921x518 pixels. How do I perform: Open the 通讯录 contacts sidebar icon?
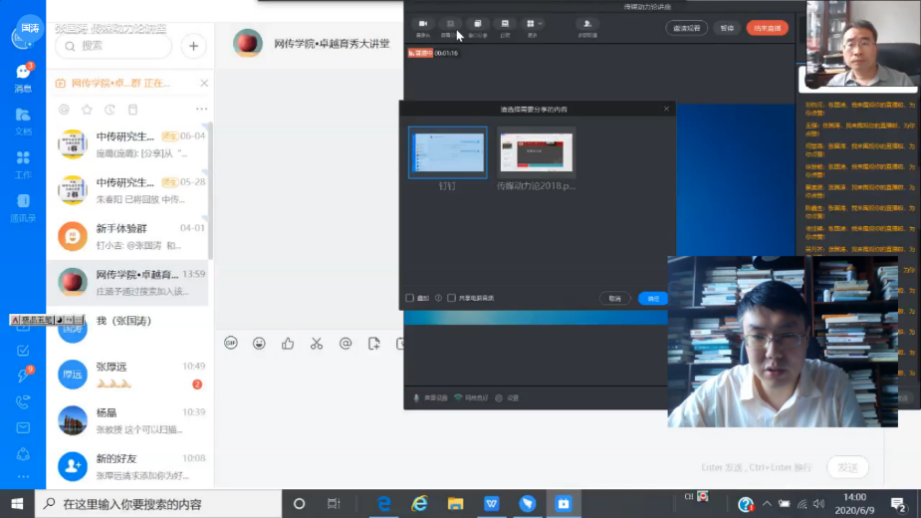coord(23,206)
